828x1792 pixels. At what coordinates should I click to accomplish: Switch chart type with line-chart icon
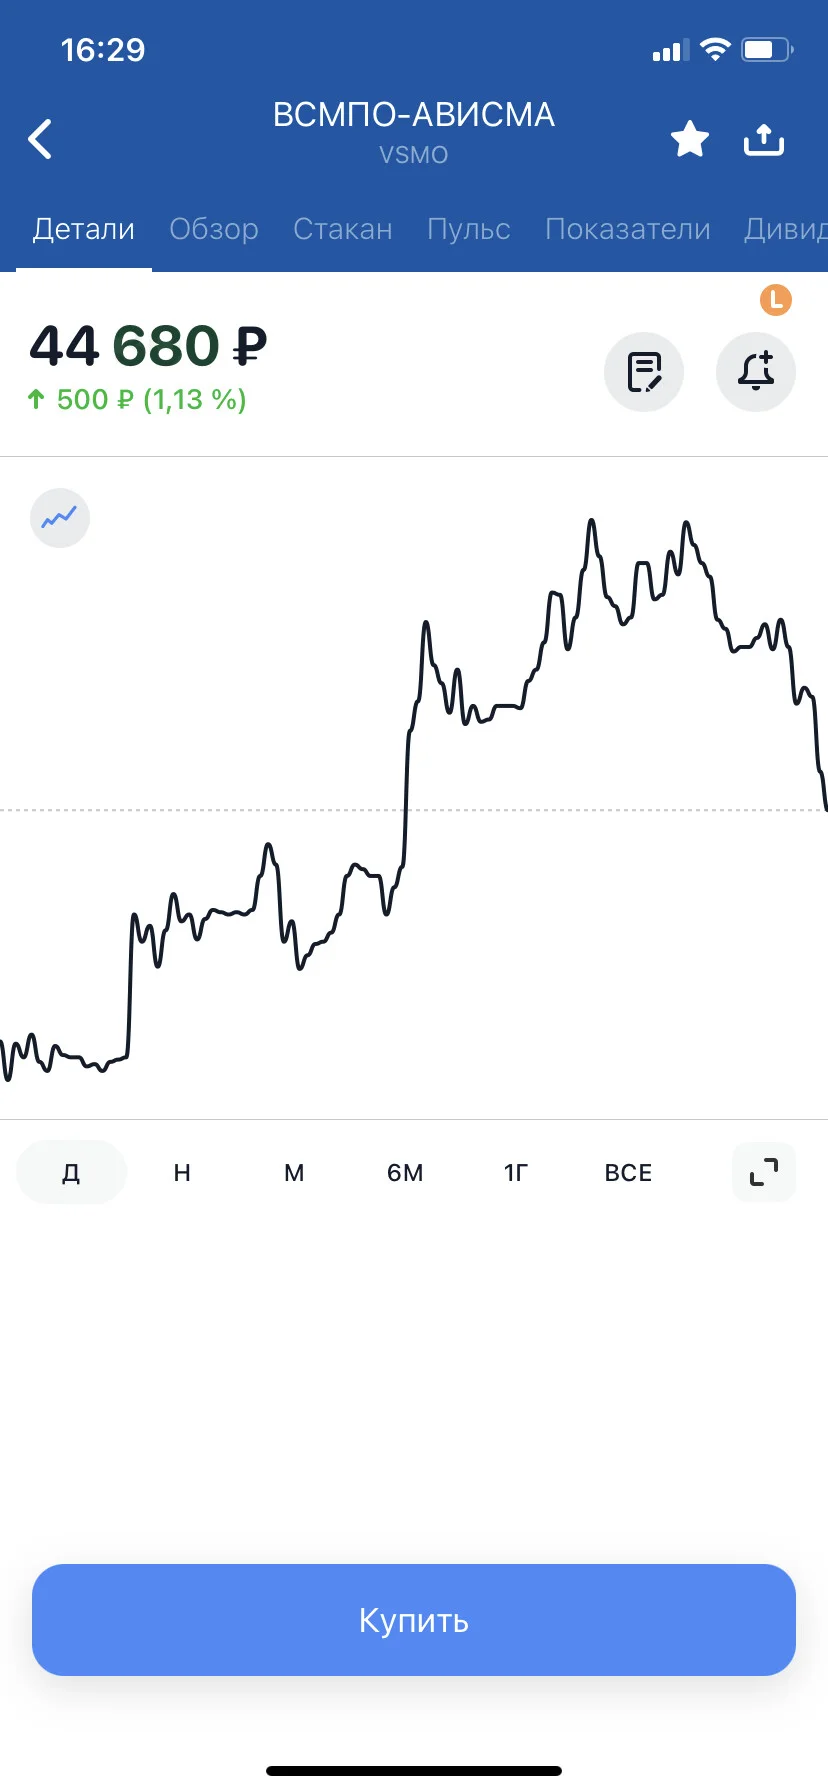[60, 518]
